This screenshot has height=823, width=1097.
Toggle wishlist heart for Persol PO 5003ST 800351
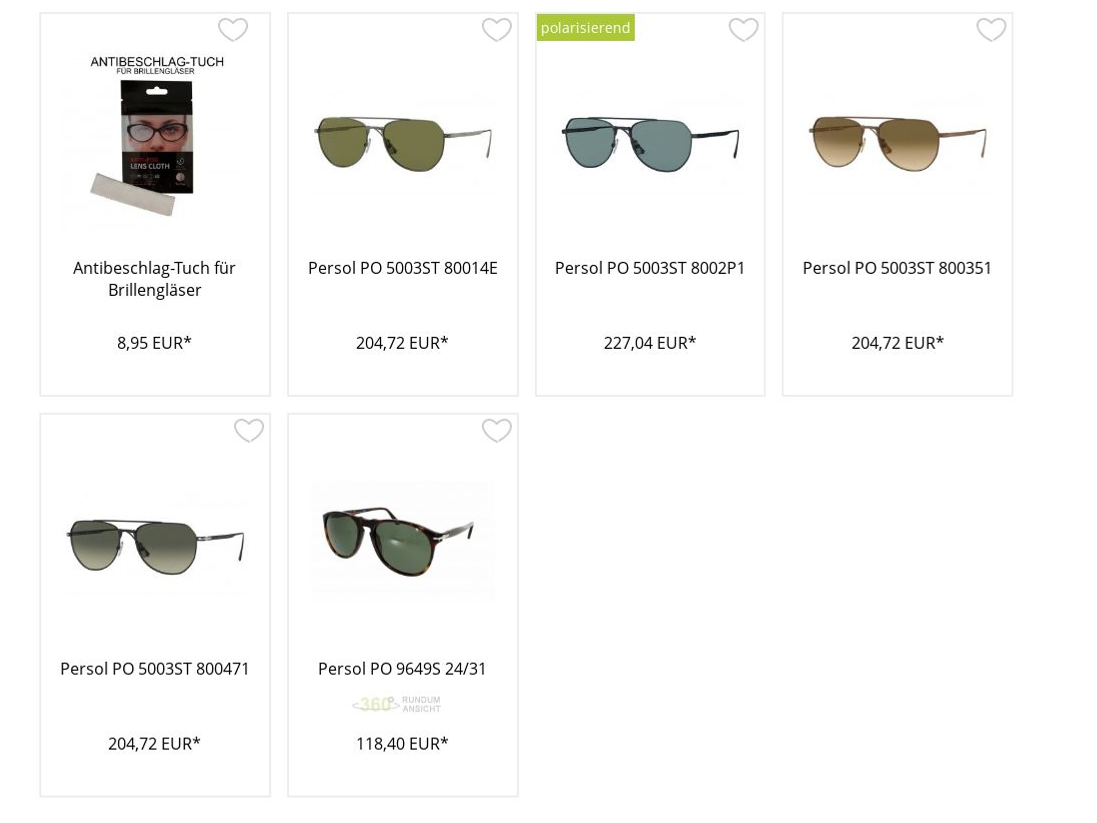tap(991, 30)
